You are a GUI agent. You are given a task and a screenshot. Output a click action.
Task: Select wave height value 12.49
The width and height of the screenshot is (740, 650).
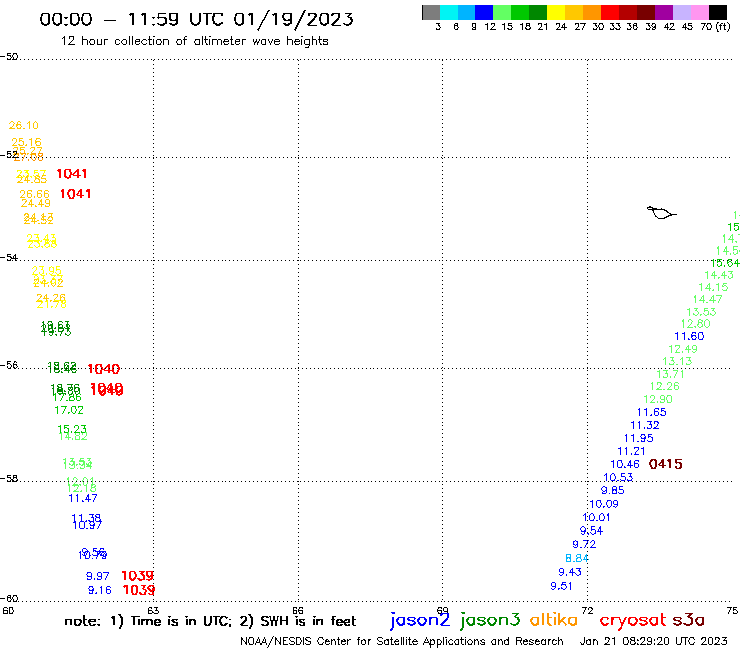(683, 349)
